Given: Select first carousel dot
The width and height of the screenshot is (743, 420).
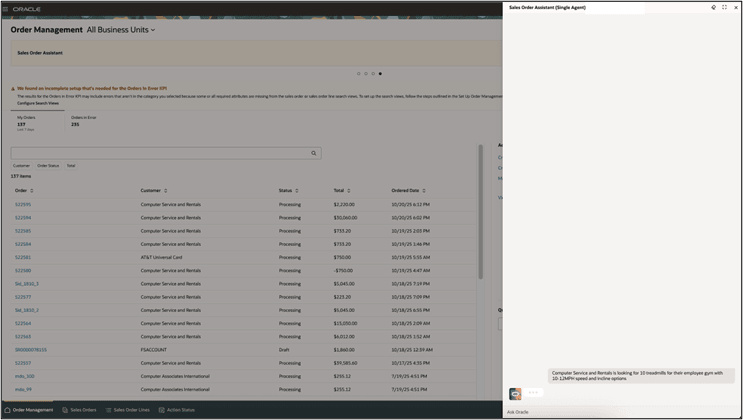Looking at the screenshot, I should pos(359,73).
